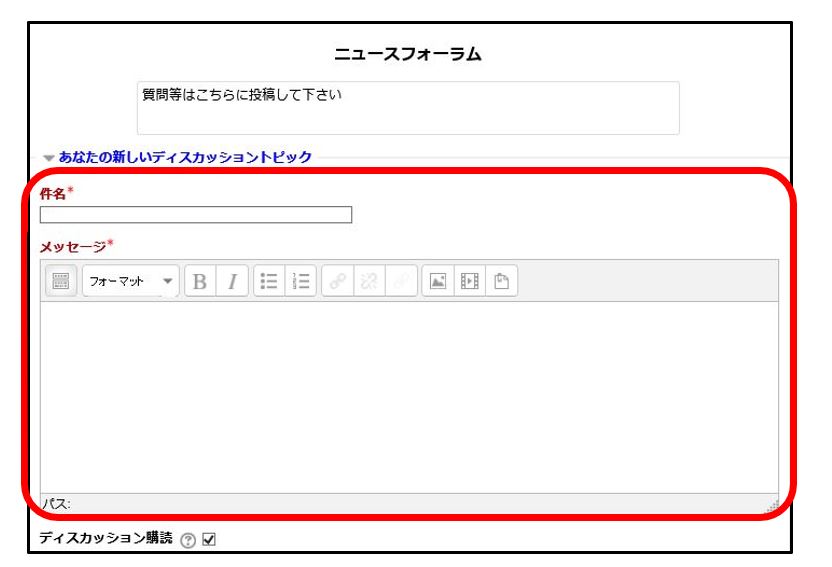Click the ニュースフォーラム heading
Image resolution: width=832 pixels, height=567 pixels.
click(x=408, y=55)
